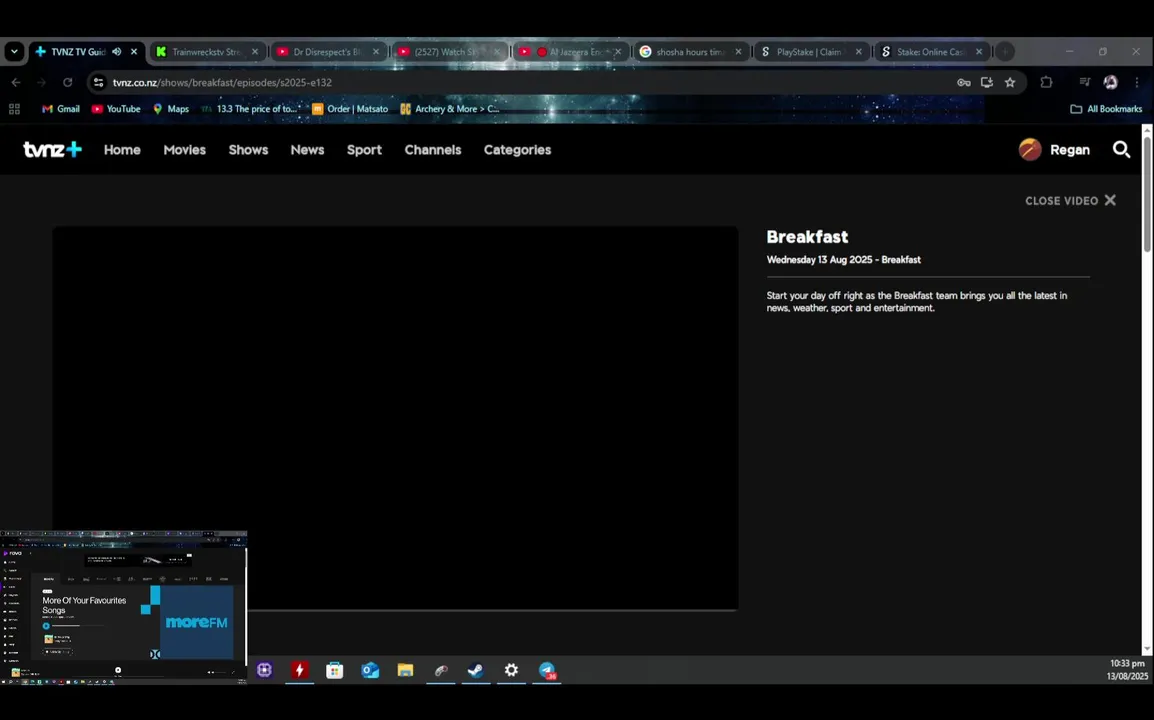
Task: Open the red lightning bolt taskbar app
Action: point(299,670)
